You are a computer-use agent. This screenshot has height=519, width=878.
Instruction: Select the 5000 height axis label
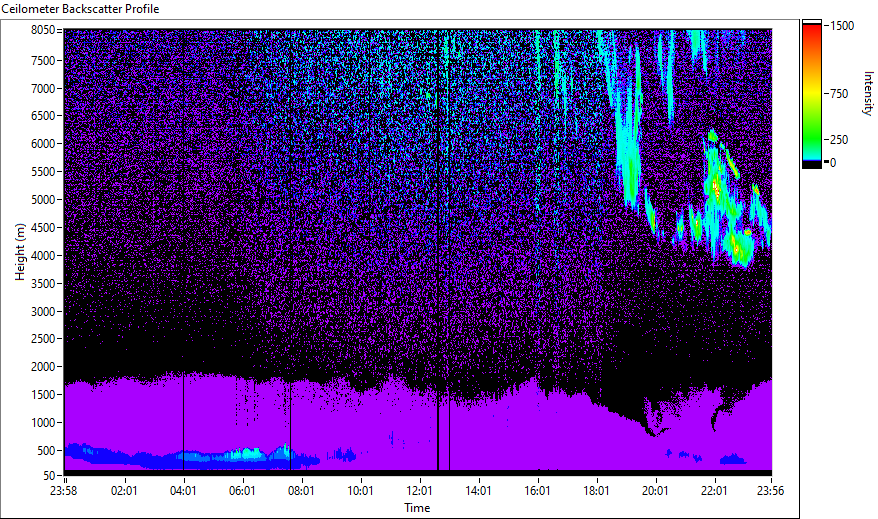point(43,200)
